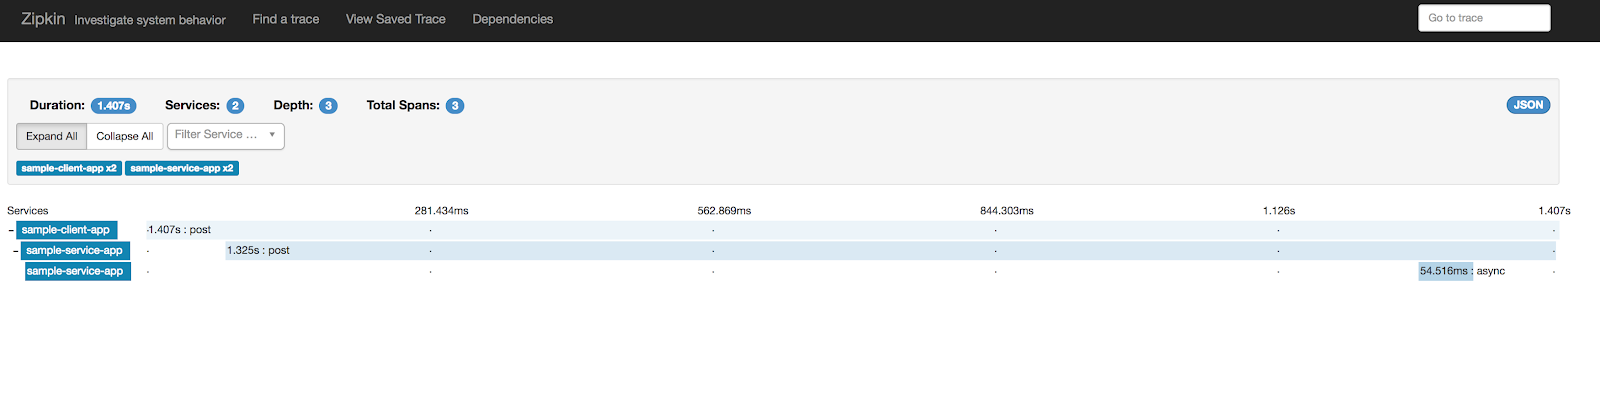Click the JSON button
This screenshot has width=1600, height=410.
coord(1528,105)
